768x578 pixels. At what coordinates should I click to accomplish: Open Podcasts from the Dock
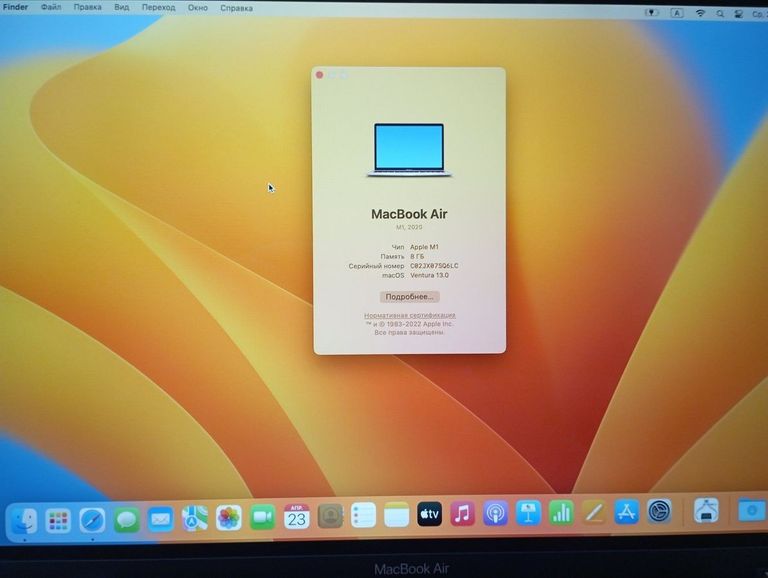[x=495, y=514]
